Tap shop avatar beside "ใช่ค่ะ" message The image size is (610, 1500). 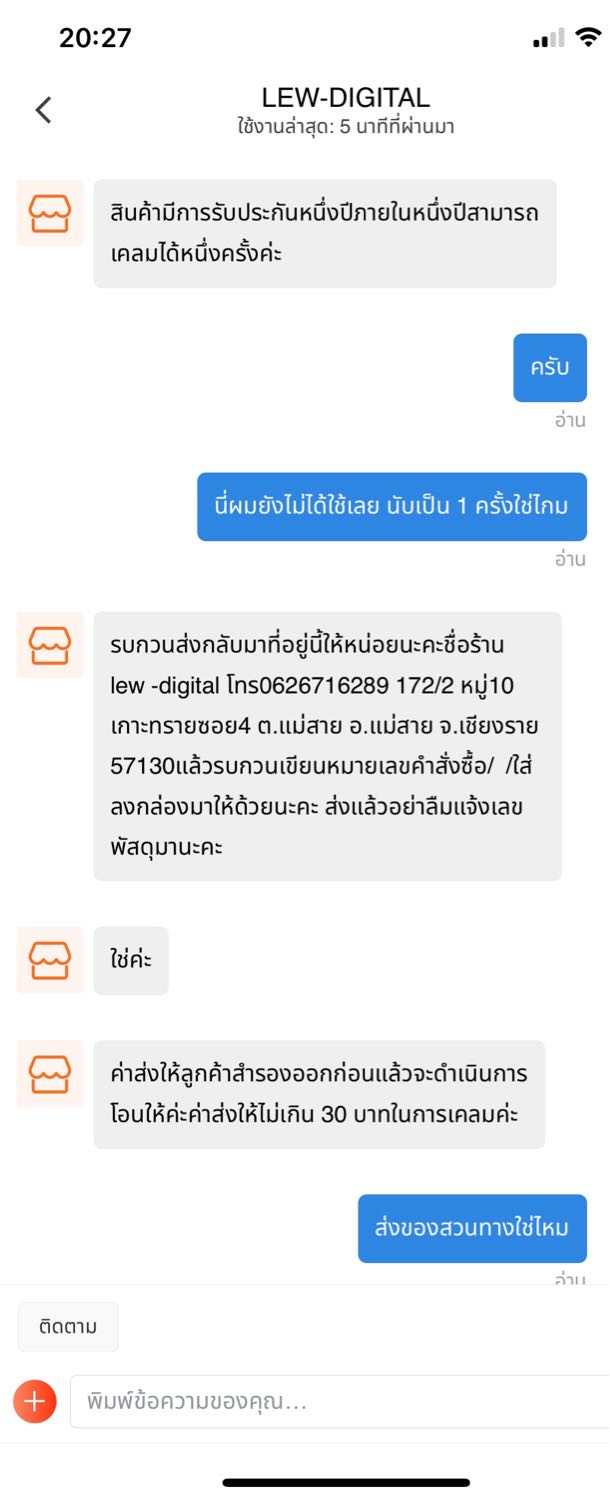click(x=50, y=960)
